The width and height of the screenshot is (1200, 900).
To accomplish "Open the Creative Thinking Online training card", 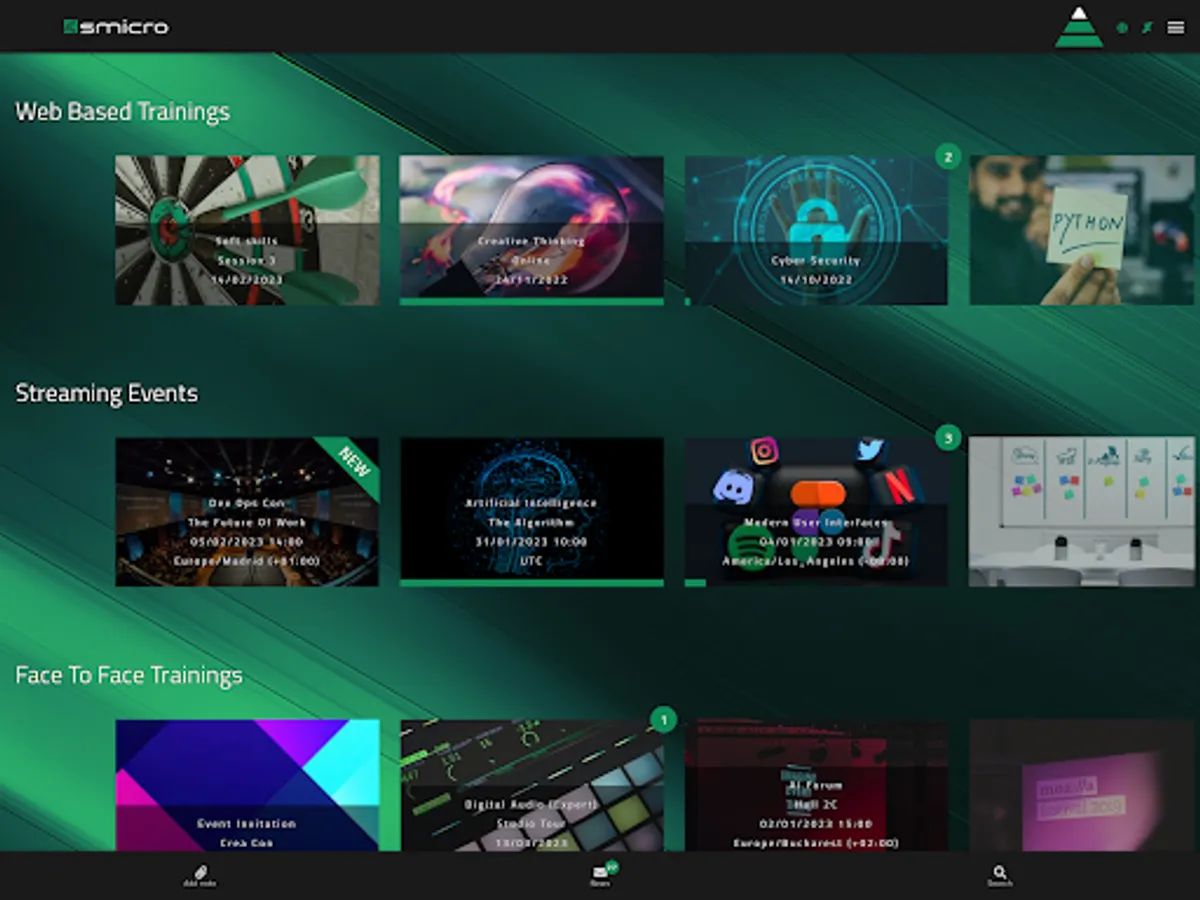I will (531, 230).
